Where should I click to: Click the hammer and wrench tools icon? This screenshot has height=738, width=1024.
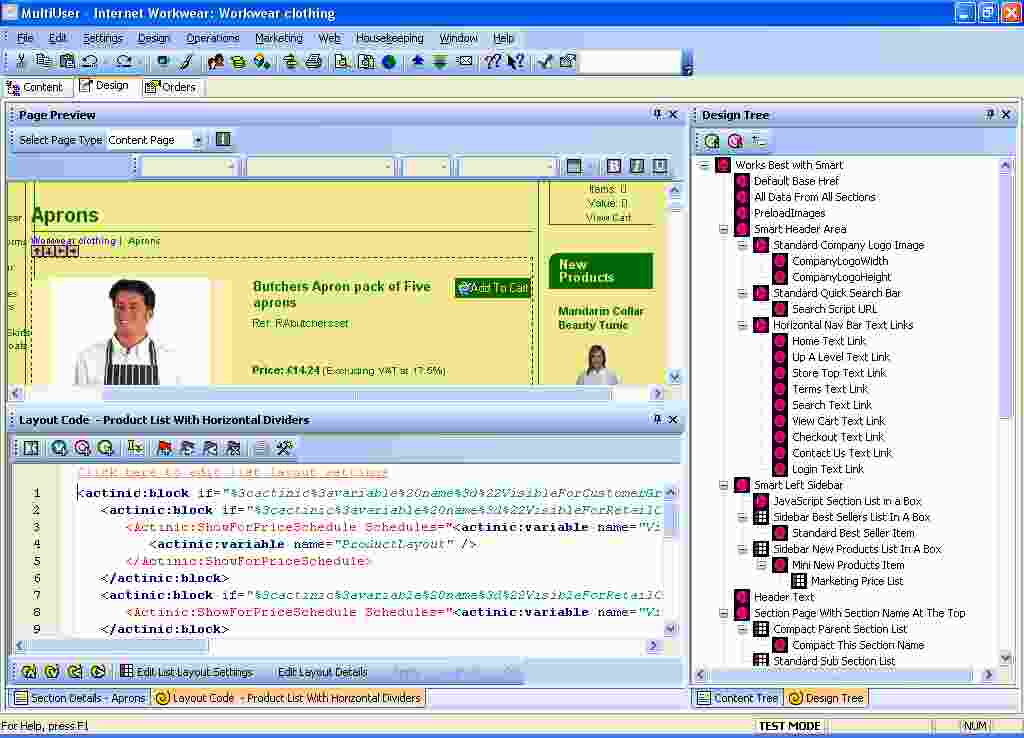(285, 448)
